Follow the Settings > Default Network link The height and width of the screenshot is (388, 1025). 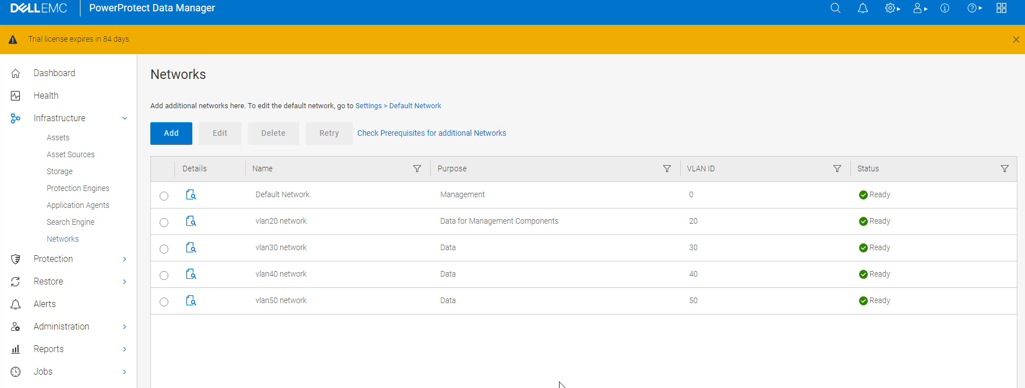(x=398, y=105)
